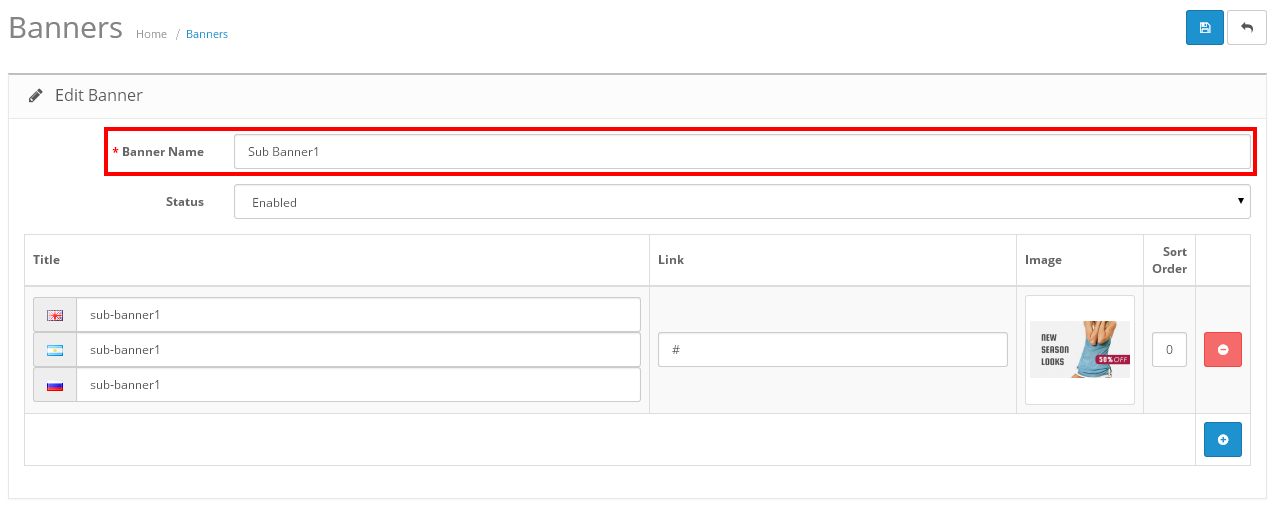Click the Russian flag icon
The height and width of the screenshot is (507, 1279).
pos(55,385)
